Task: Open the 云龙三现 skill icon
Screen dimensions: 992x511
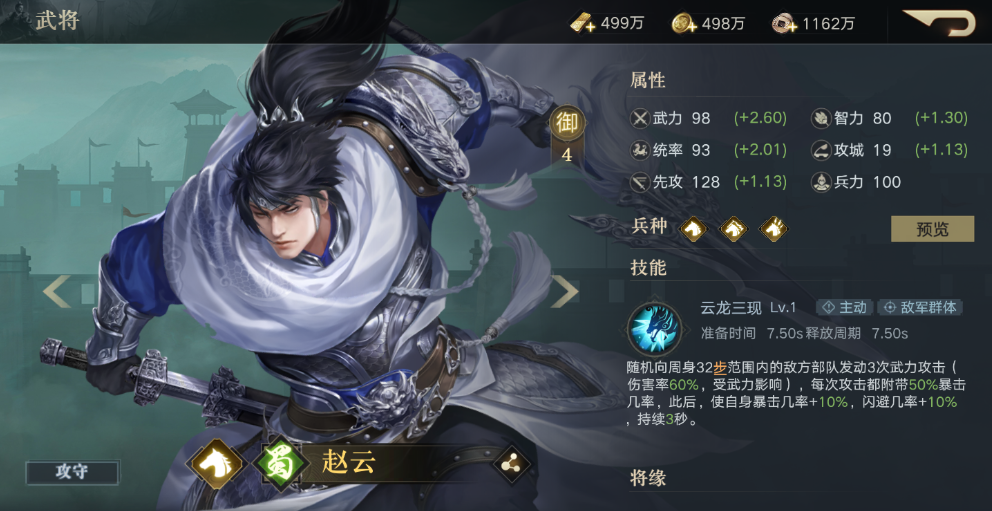Action: (655, 328)
